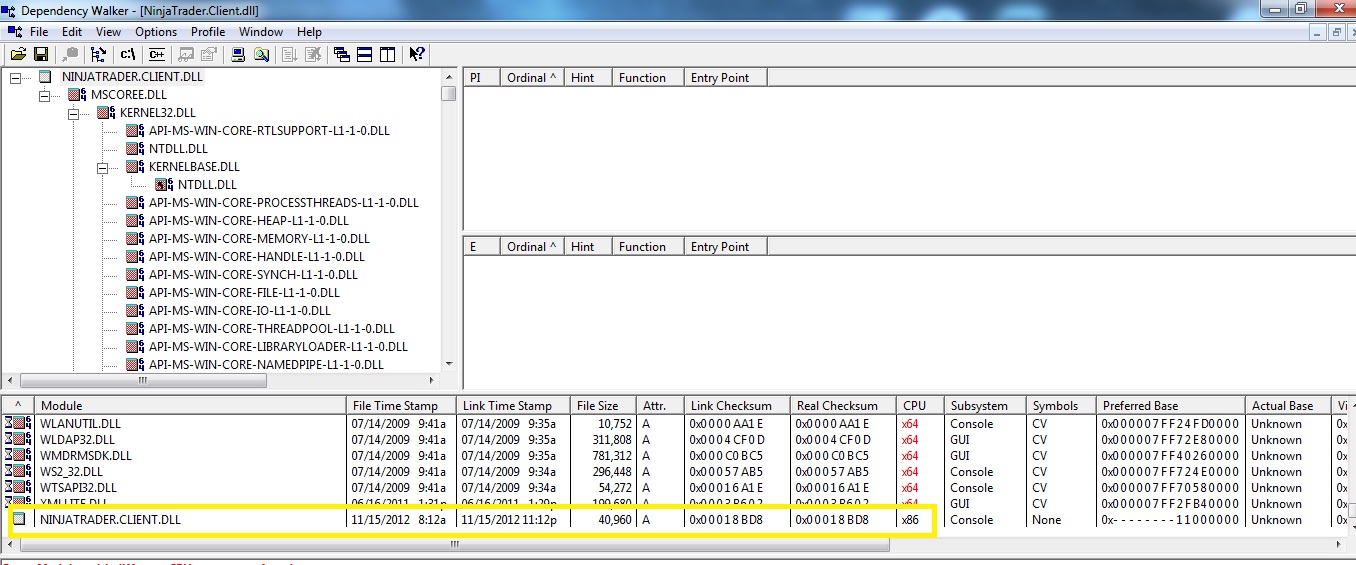This screenshot has height=565, width=1356.
Task: Select API-MS-WIN-CORE-PROCESSTHREADS-L1-1-0.DLL tree item
Action: tap(284, 203)
